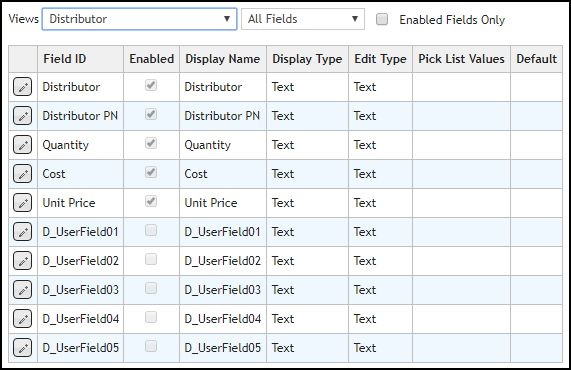Open the All Fields filter dropdown
Viewport: 571px width, 370px height.
pyautogui.click(x=303, y=19)
